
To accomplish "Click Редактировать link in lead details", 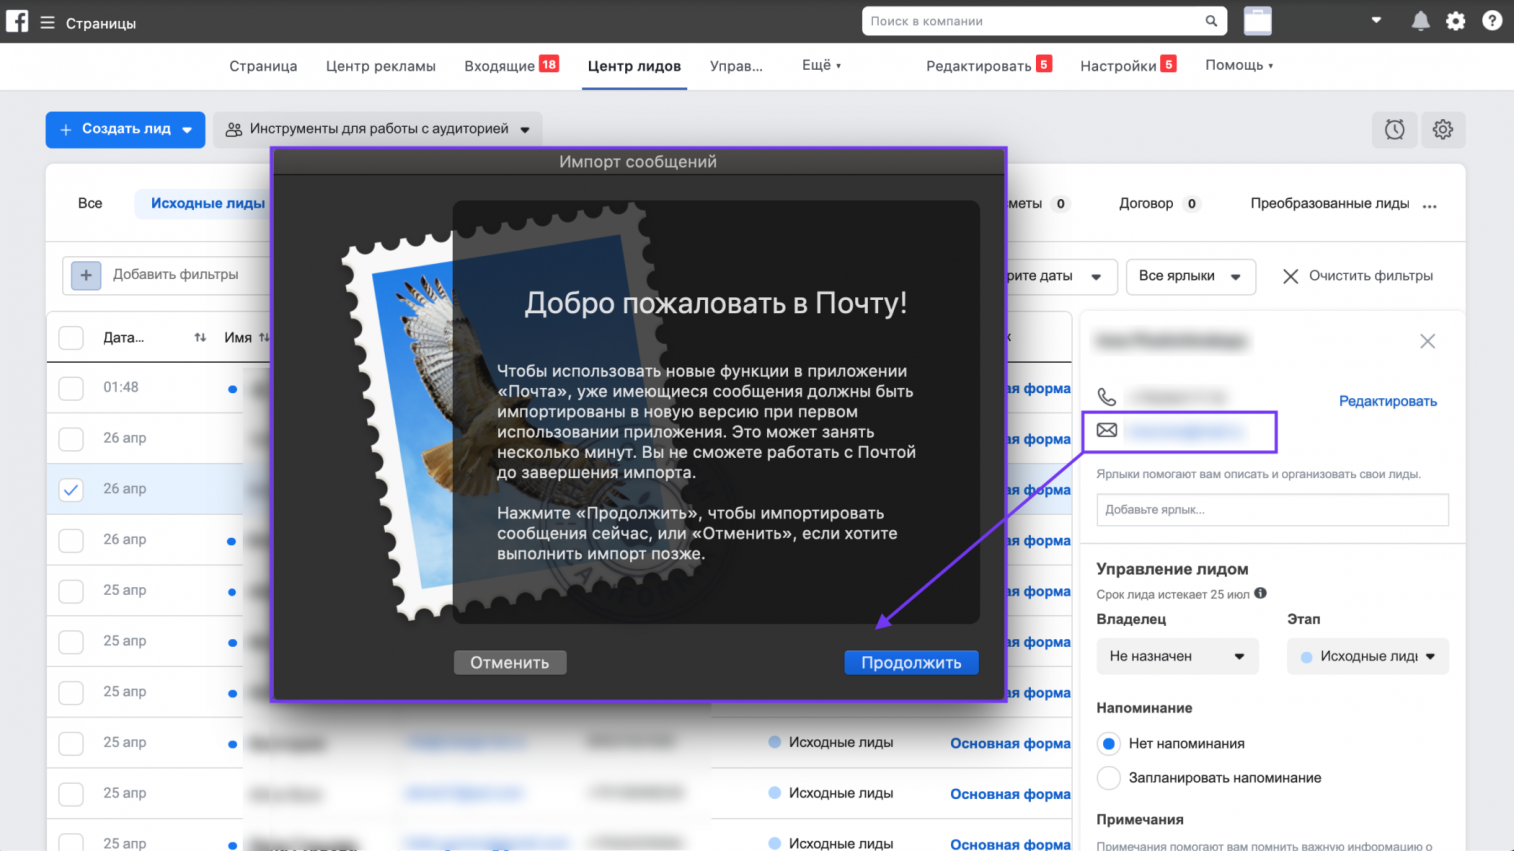I will (x=1388, y=401).
